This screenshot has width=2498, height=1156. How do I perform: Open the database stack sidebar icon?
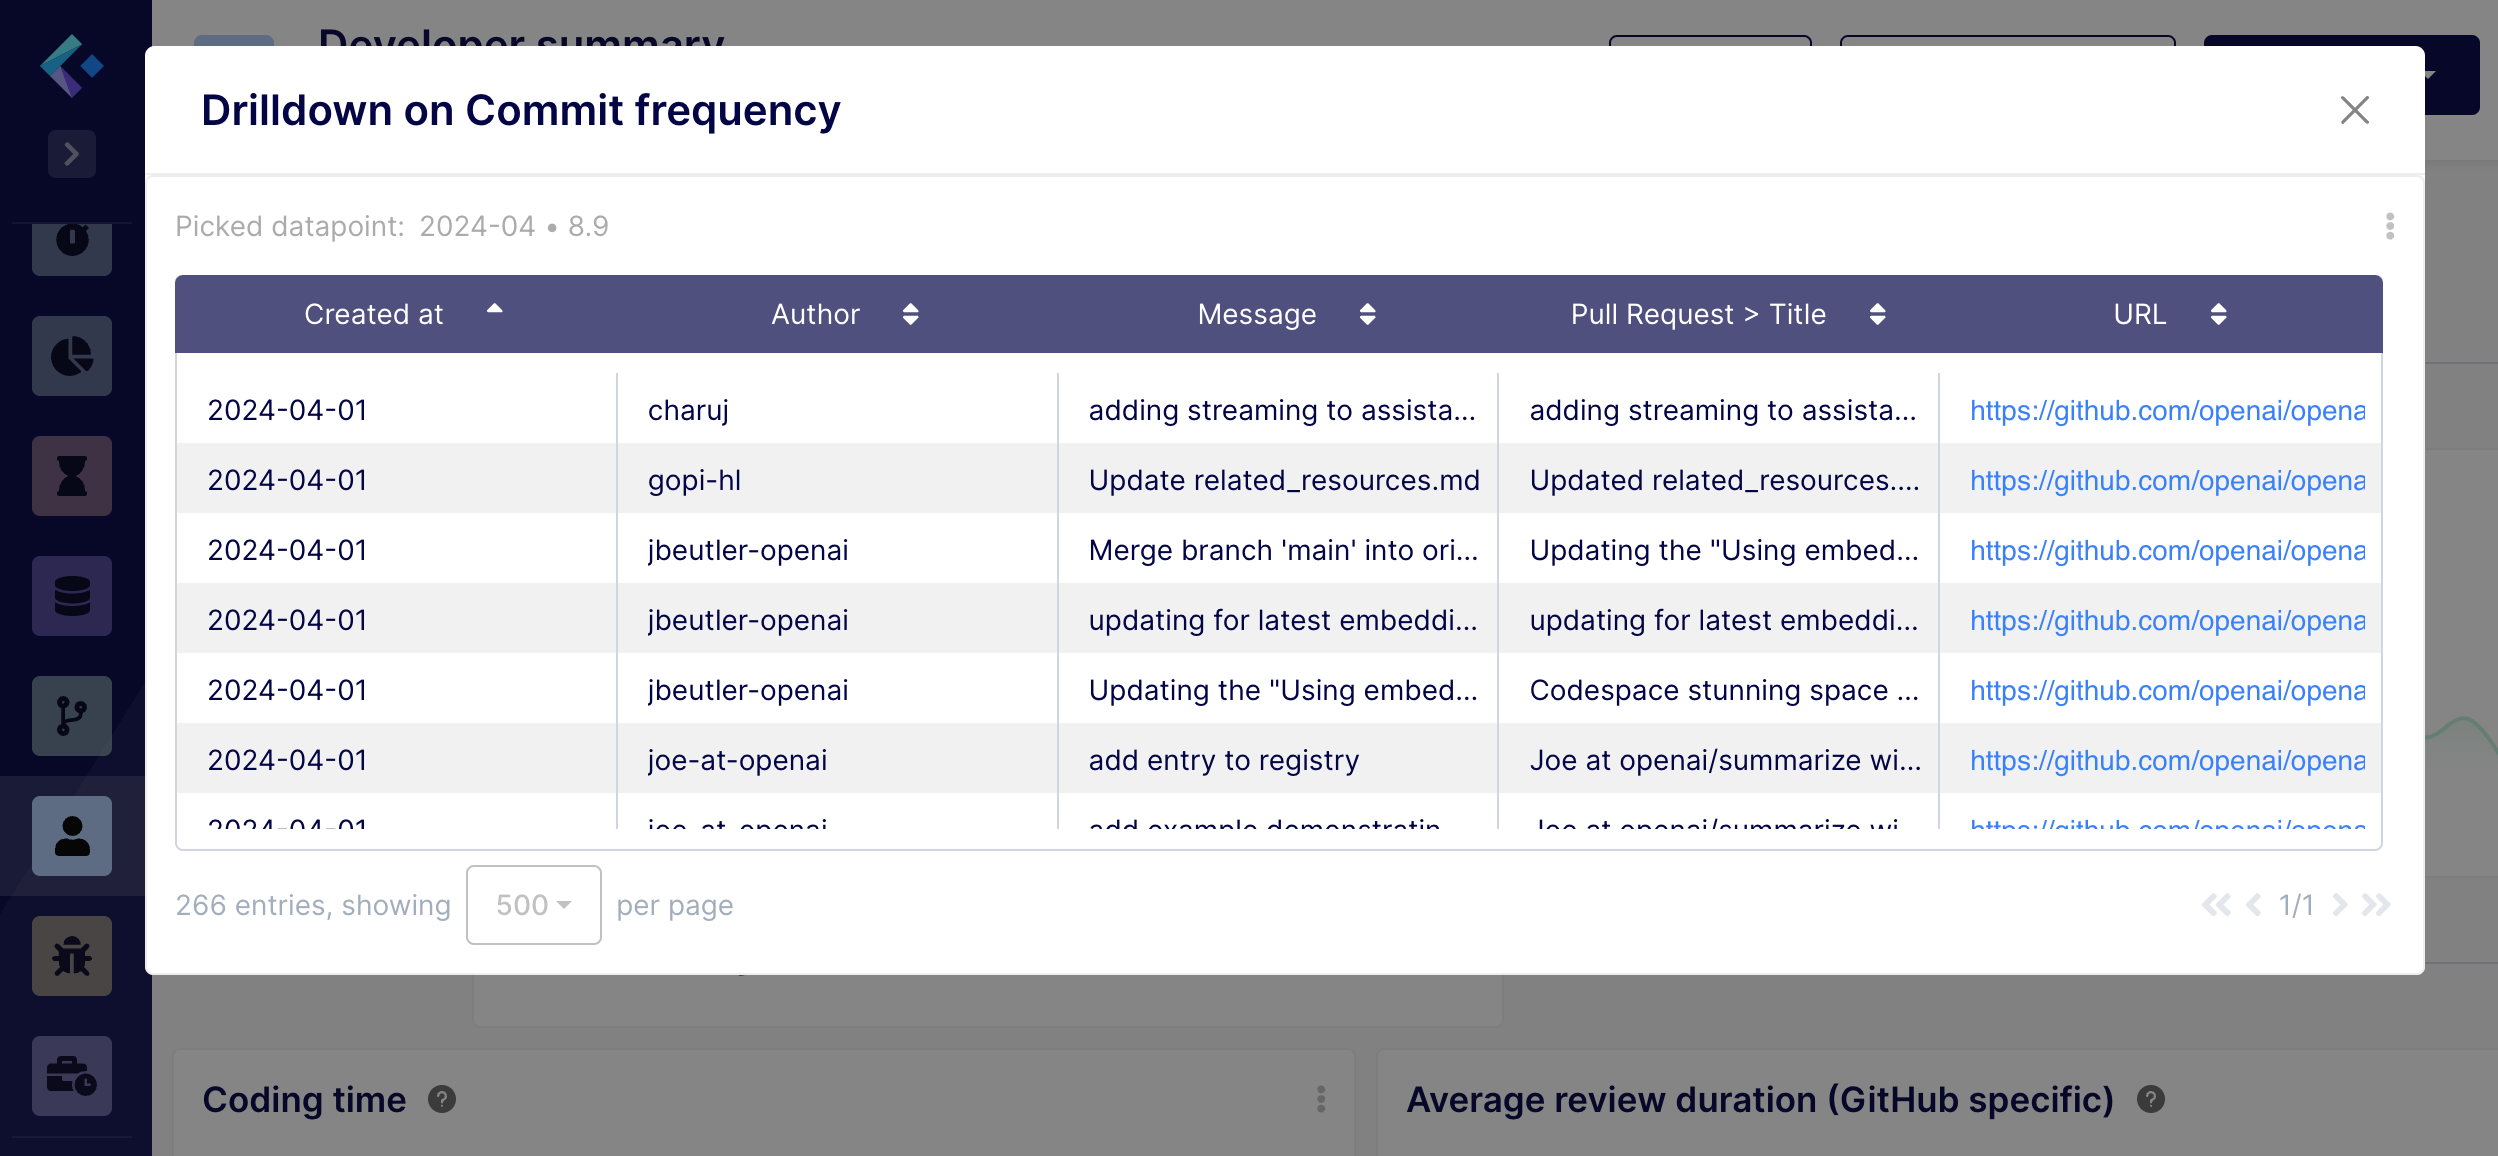click(x=71, y=596)
